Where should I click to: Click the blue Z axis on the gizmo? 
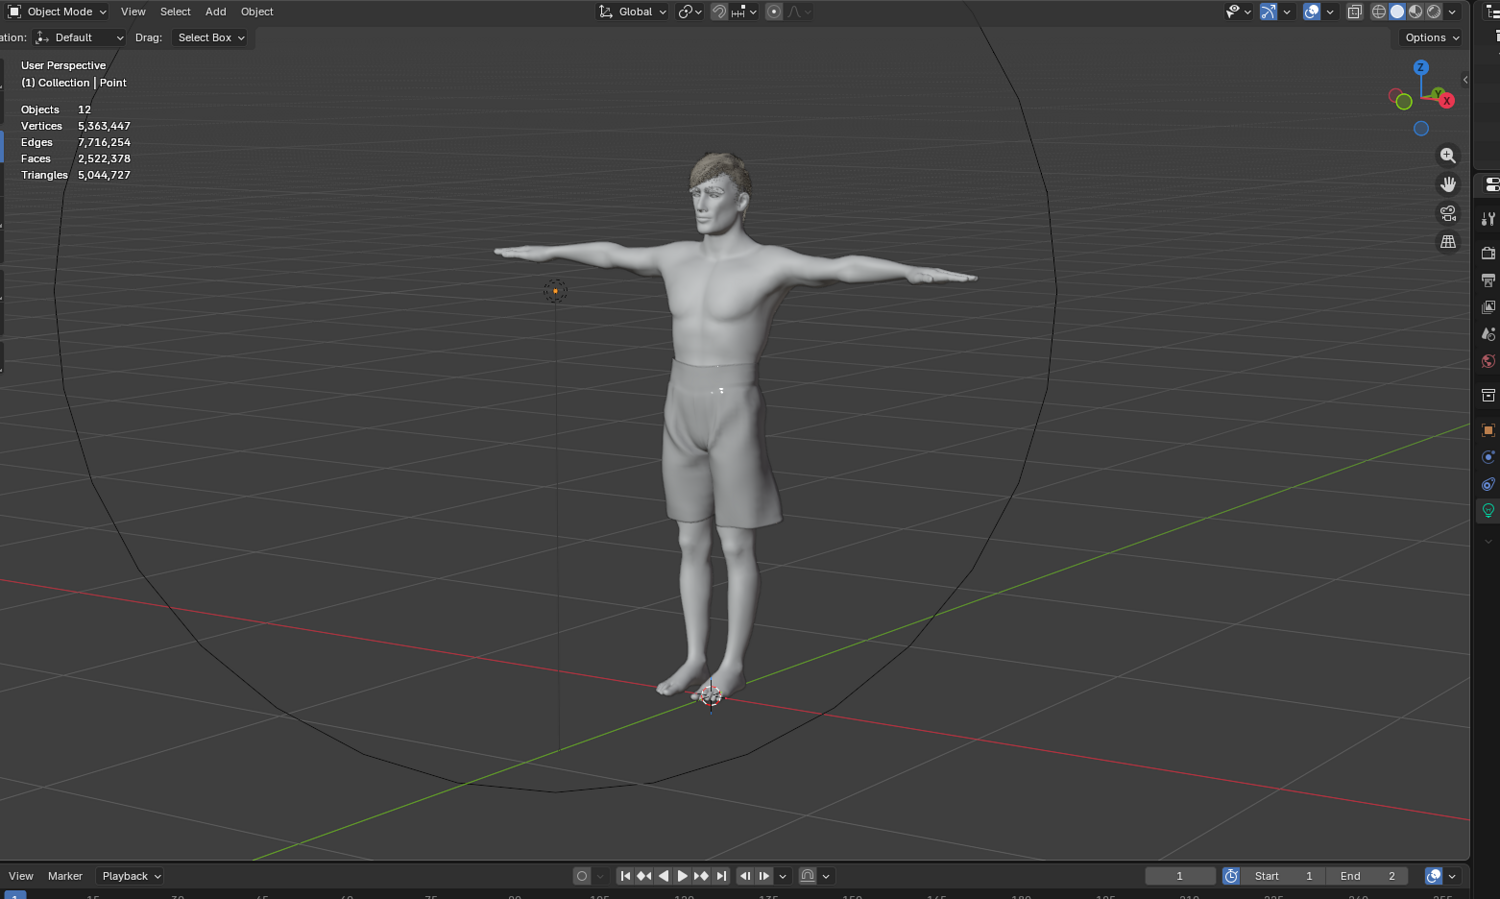coord(1421,67)
